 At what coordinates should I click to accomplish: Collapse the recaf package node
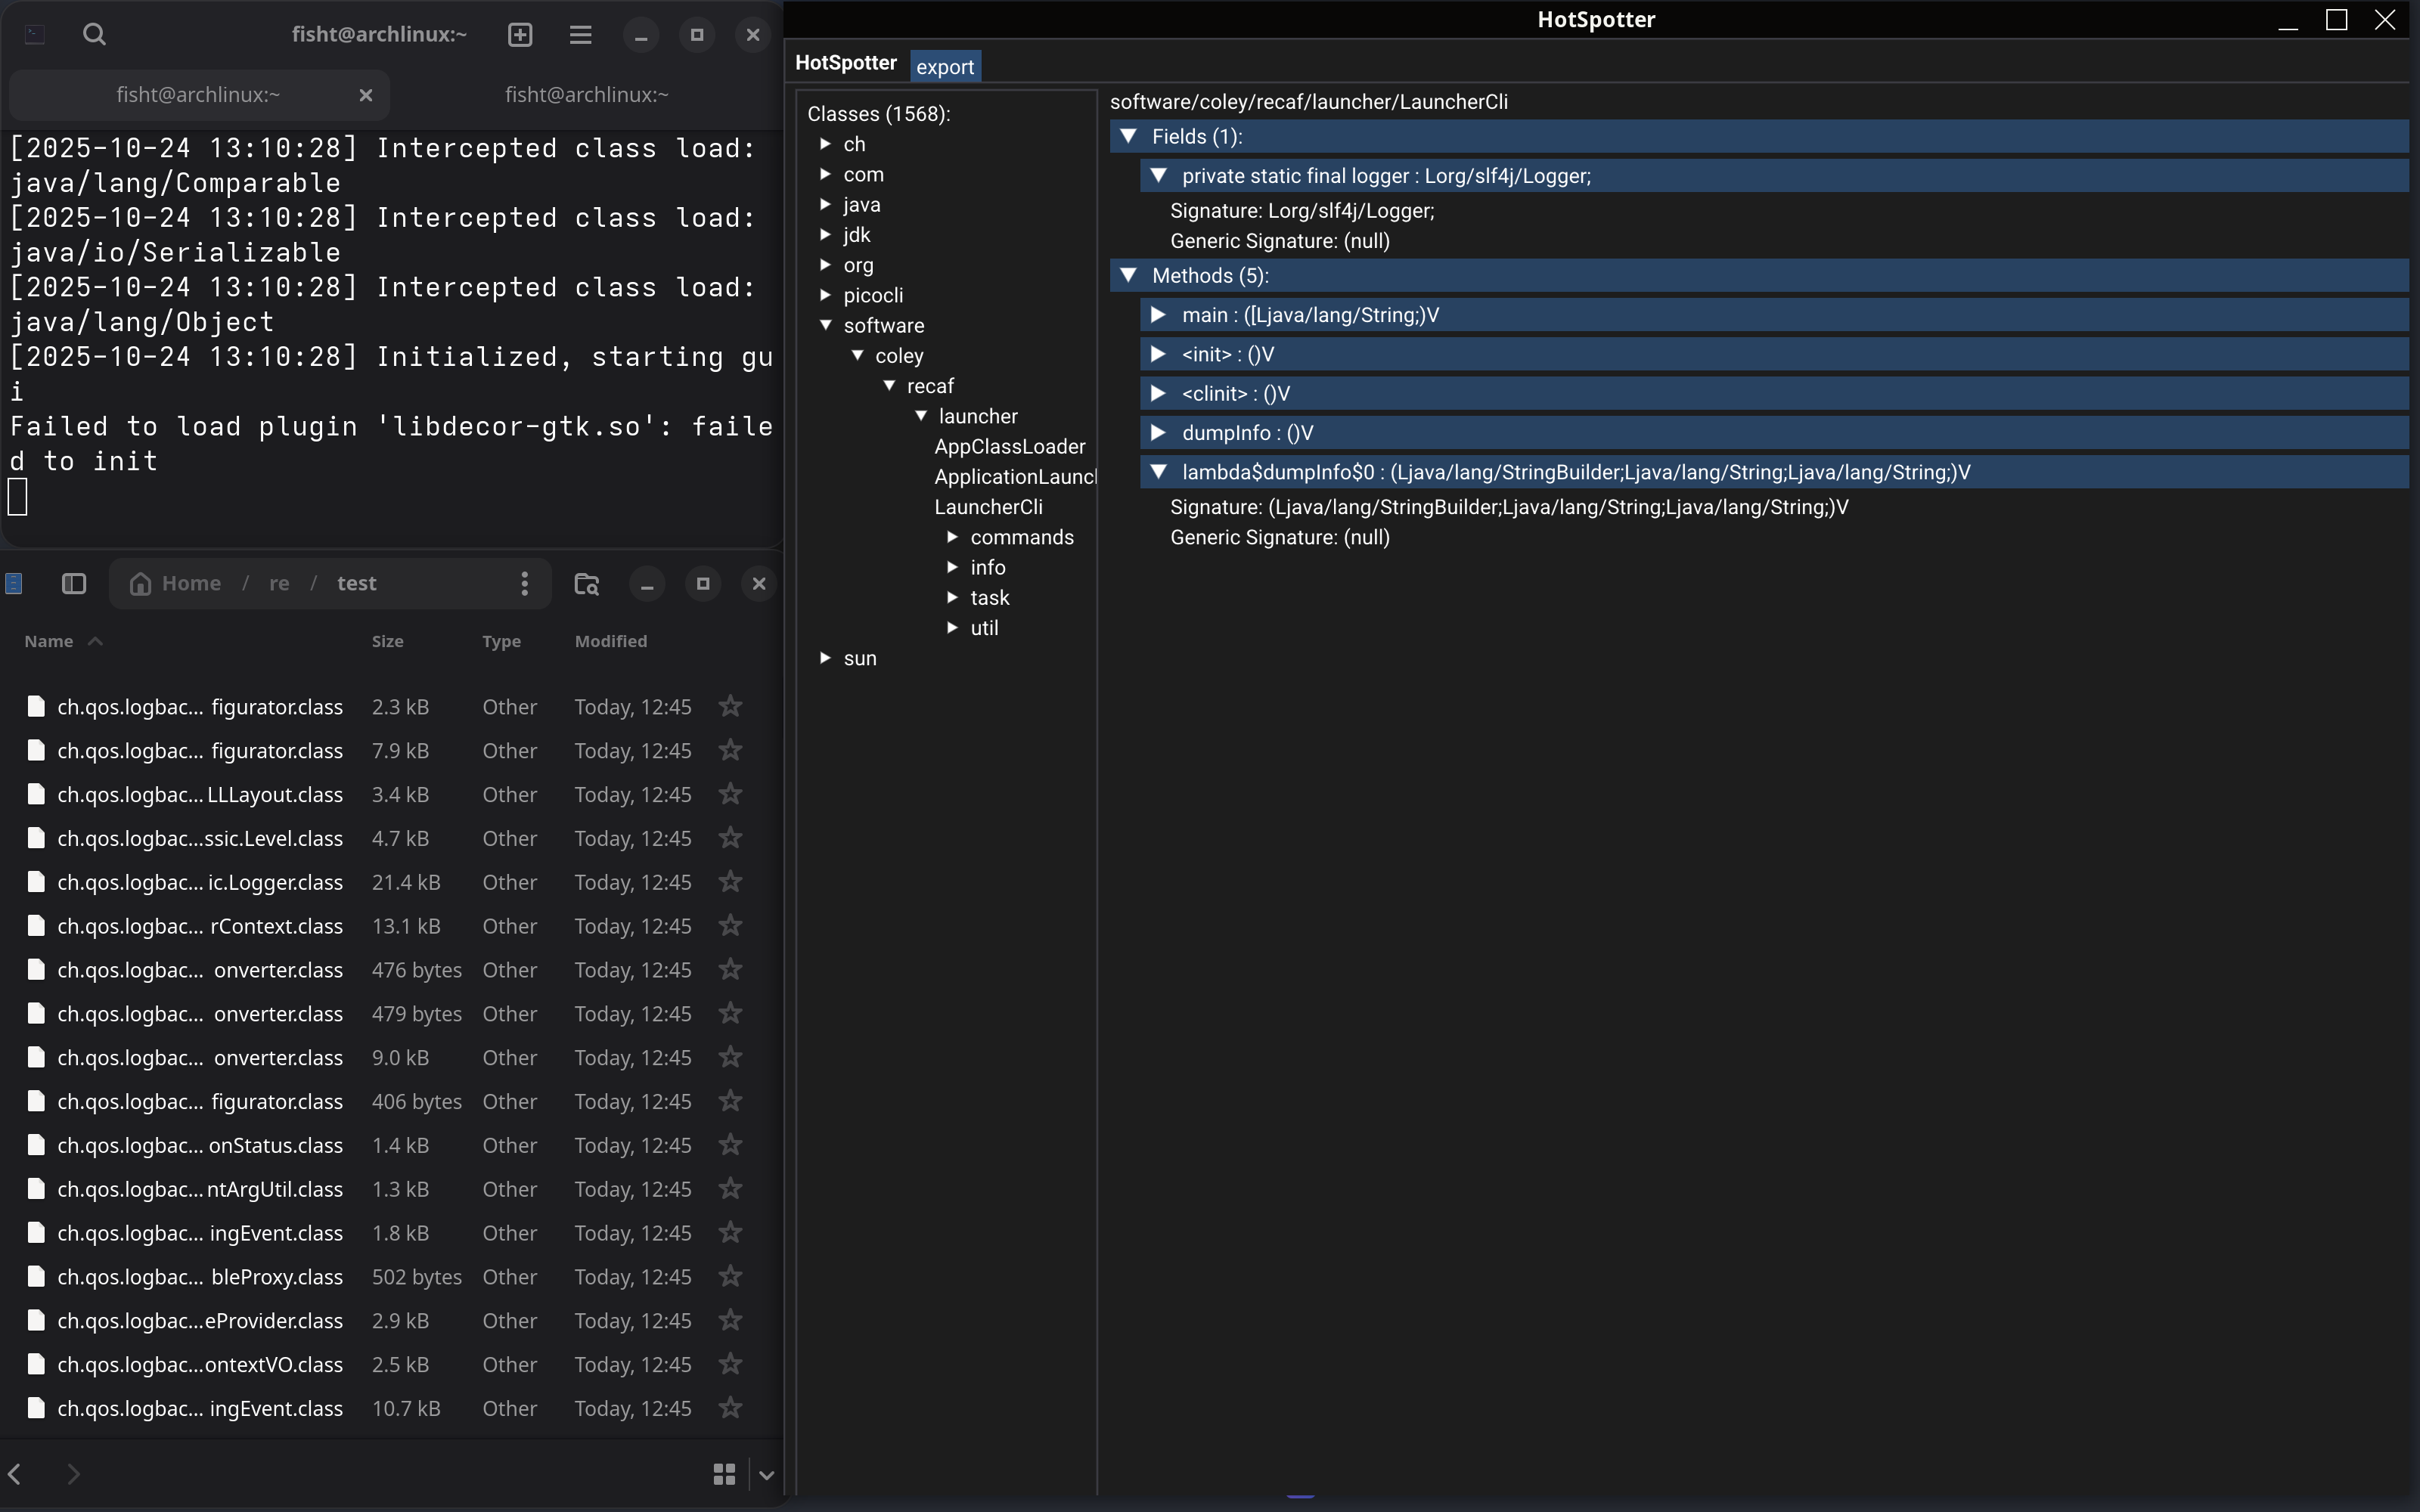(x=890, y=386)
